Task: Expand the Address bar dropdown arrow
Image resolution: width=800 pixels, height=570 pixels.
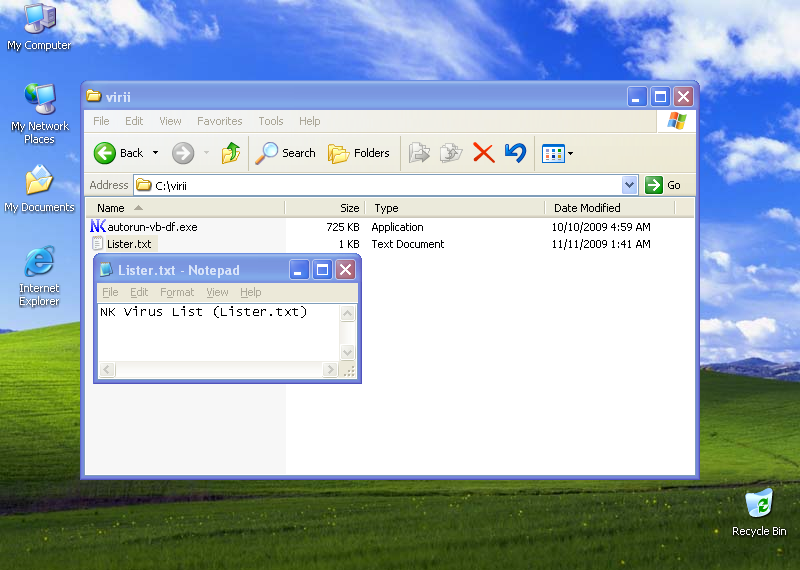Action: 629,185
